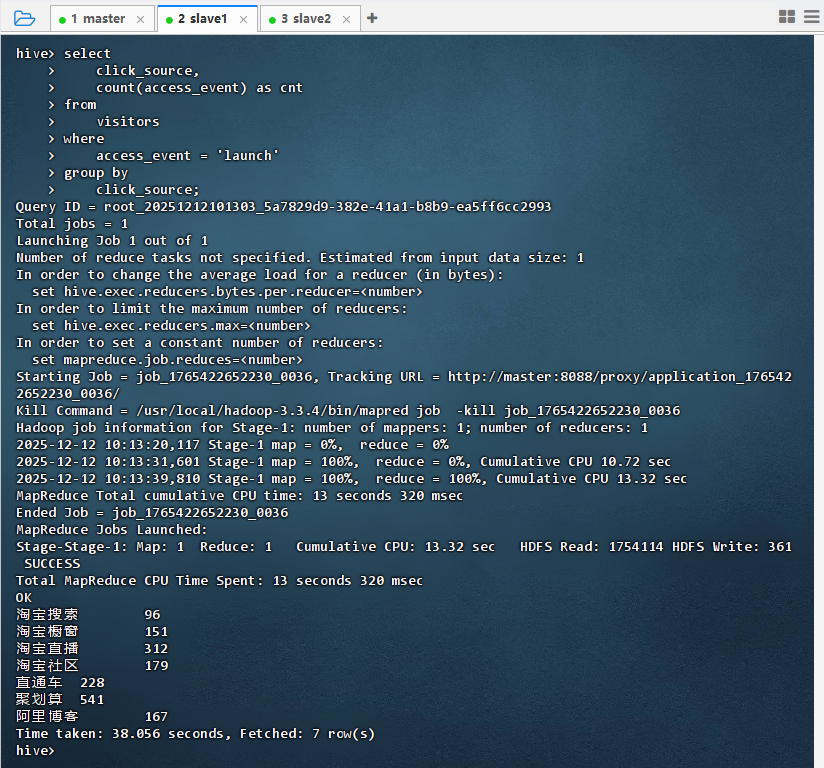Click 'set mapreduce.job.reduces=<number>' line
The width and height of the screenshot is (824, 768).
pyautogui.click(x=167, y=360)
